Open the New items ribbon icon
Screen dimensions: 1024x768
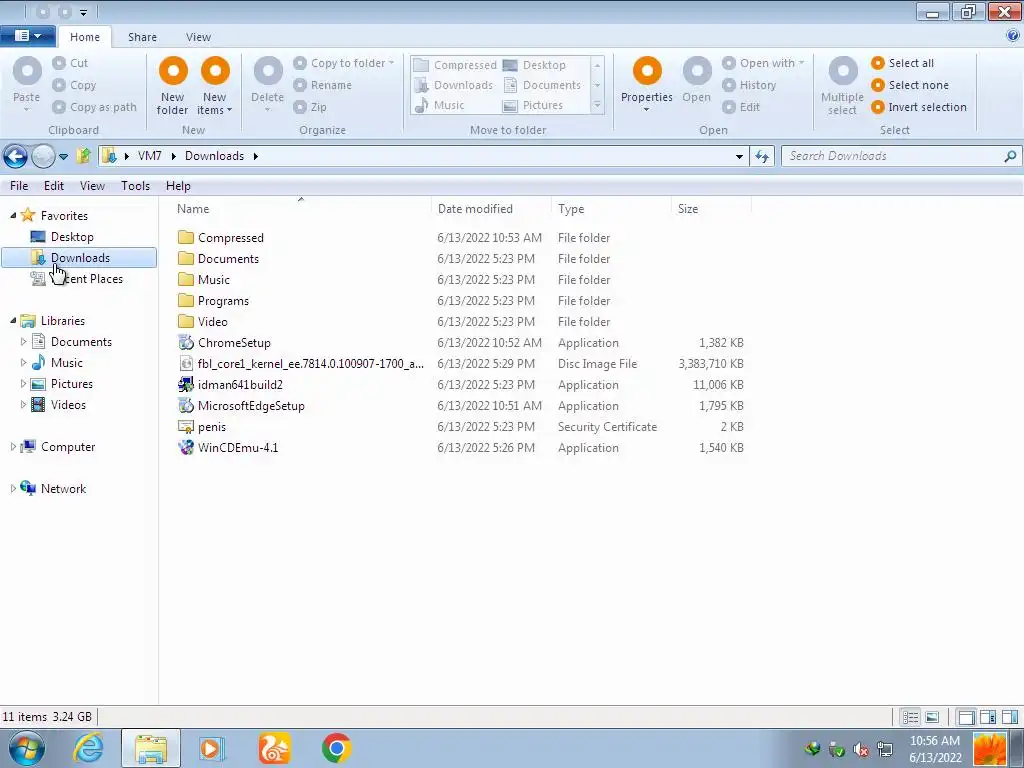tap(215, 71)
